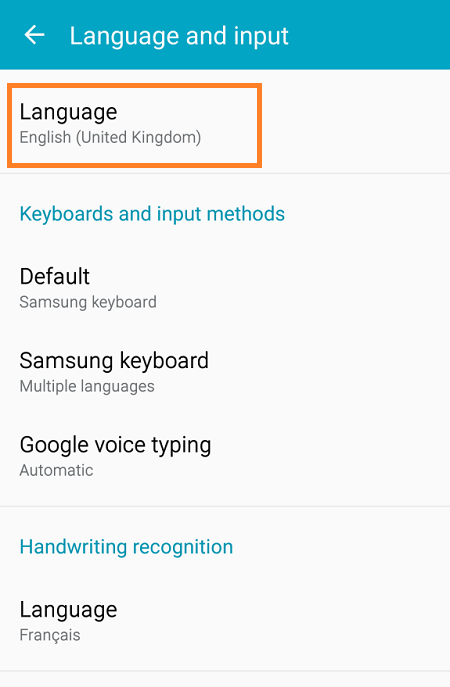The width and height of the screenshot is (450, 687).
Task: Select the Google voice typing row
Action: 225,457
